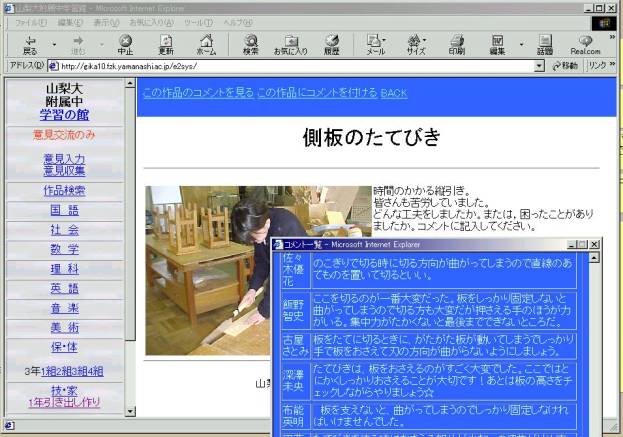The height and width of the screenshot is (437, 623).
Task: Click the この作品のコメントを見る link
Action: pos(198,93)
